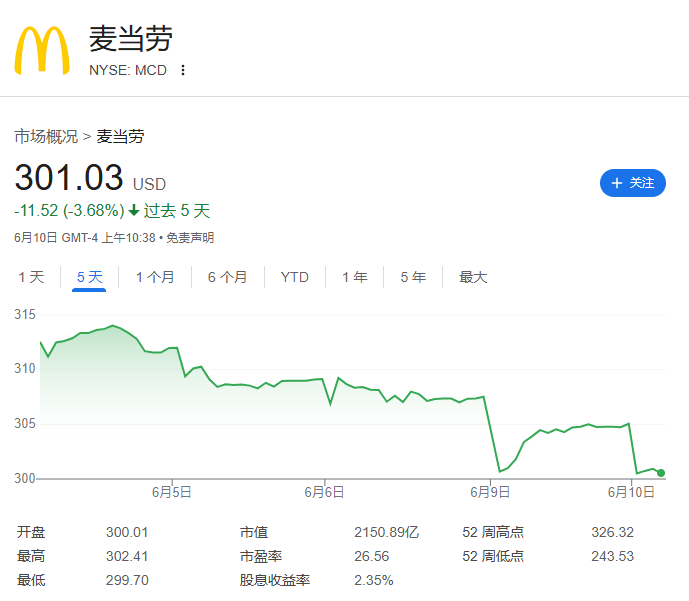
Task: Click the 开盘 label
Action: click(x=31, y=532)
